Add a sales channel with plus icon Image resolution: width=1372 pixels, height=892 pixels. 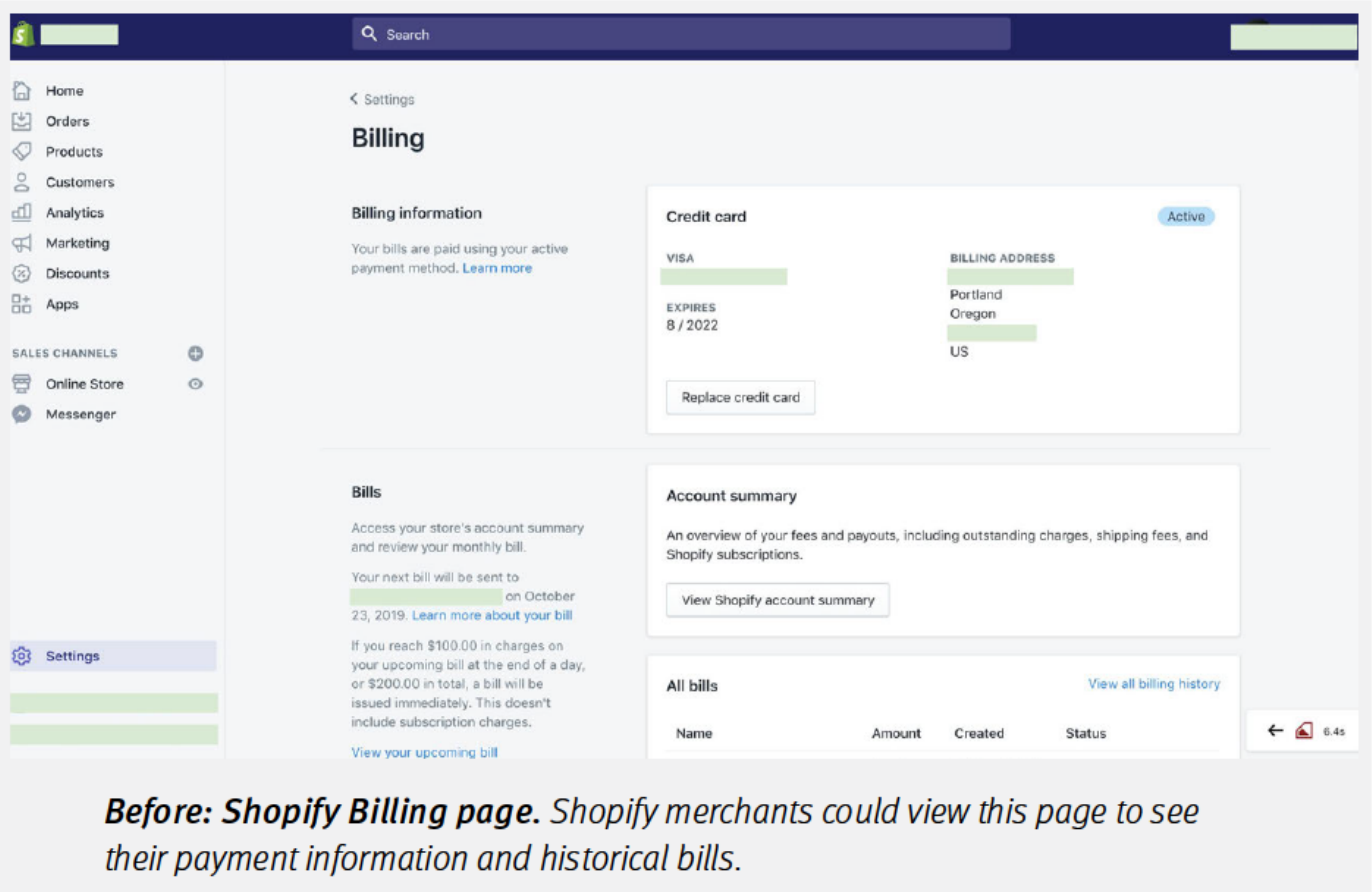[x=196, y=353]
